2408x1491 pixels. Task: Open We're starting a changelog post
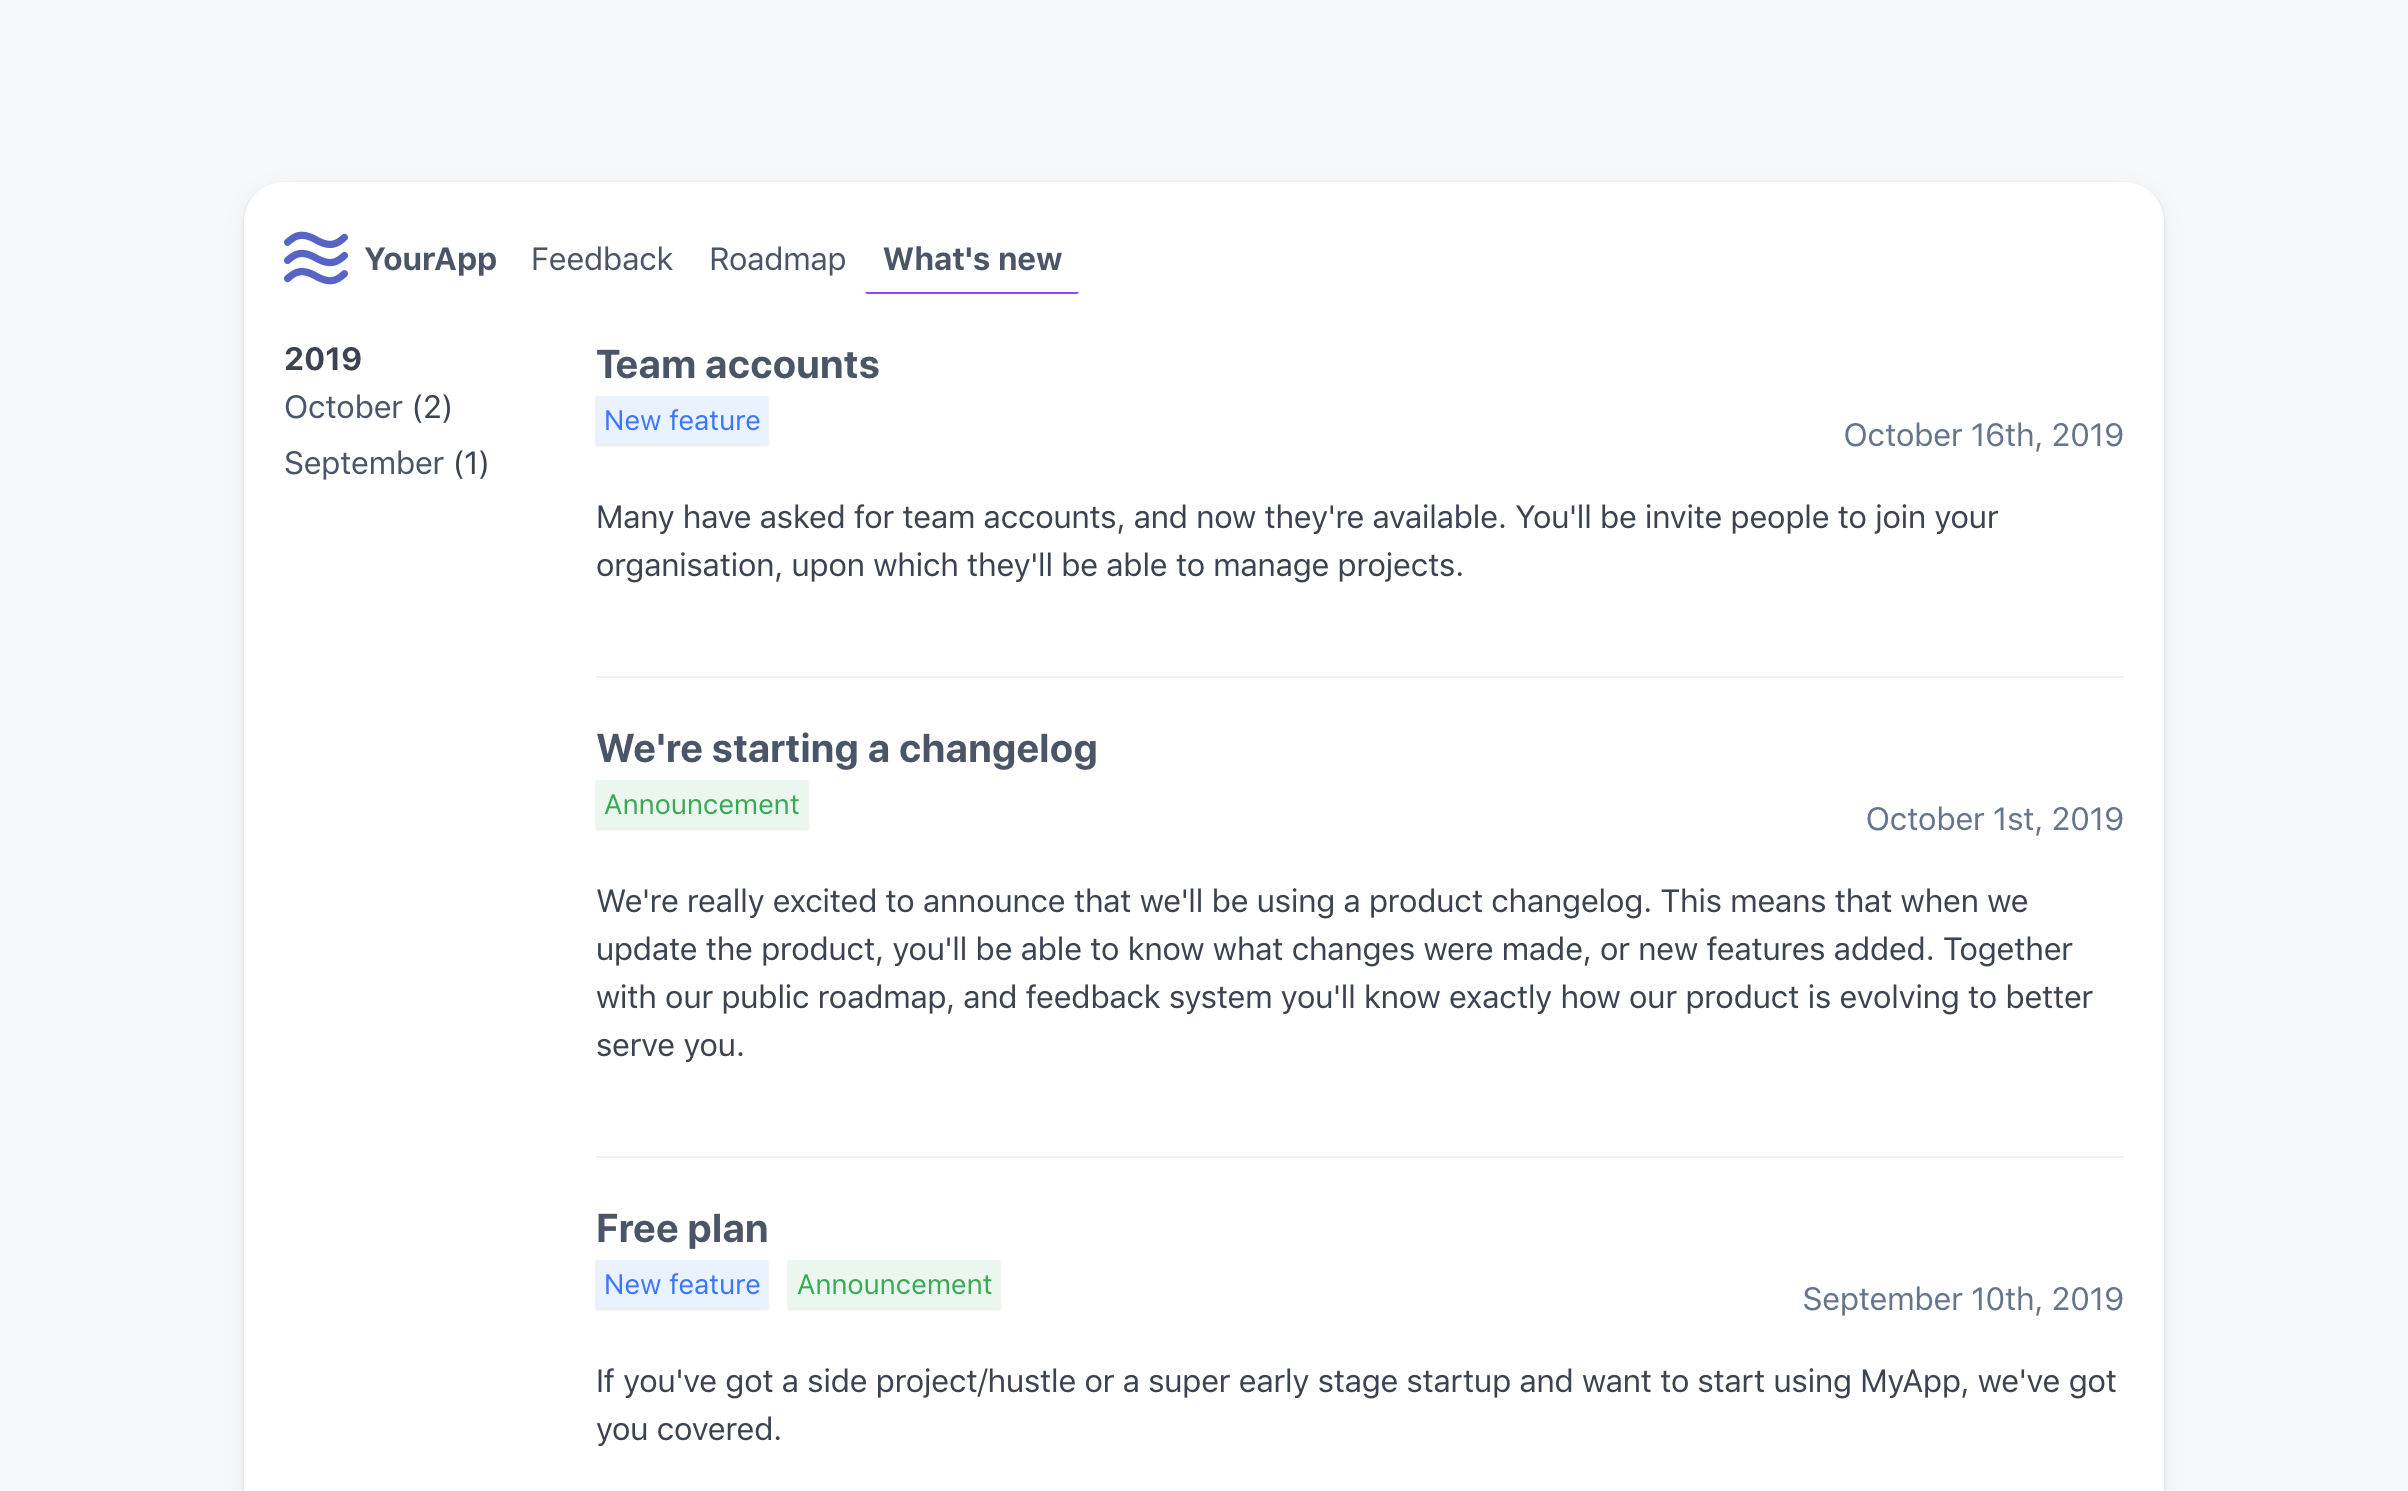pos(846,749)
